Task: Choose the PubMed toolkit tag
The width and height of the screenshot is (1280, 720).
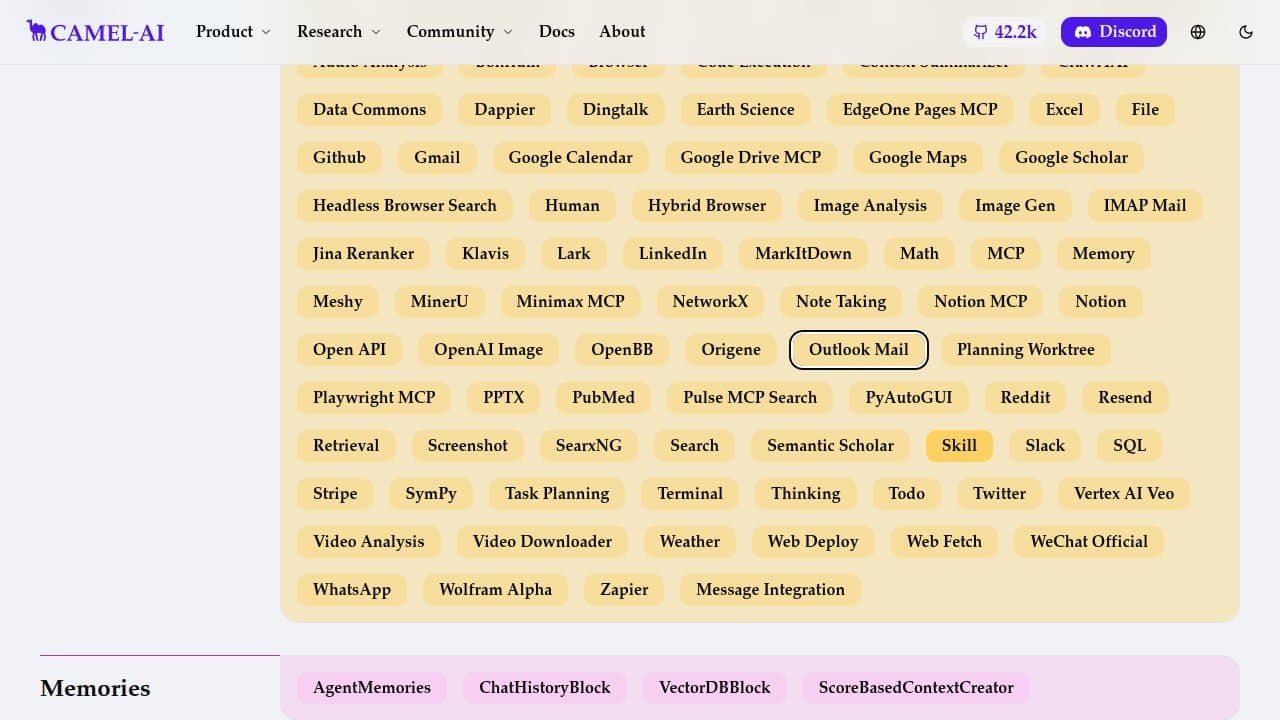Action: pos(604,398)
